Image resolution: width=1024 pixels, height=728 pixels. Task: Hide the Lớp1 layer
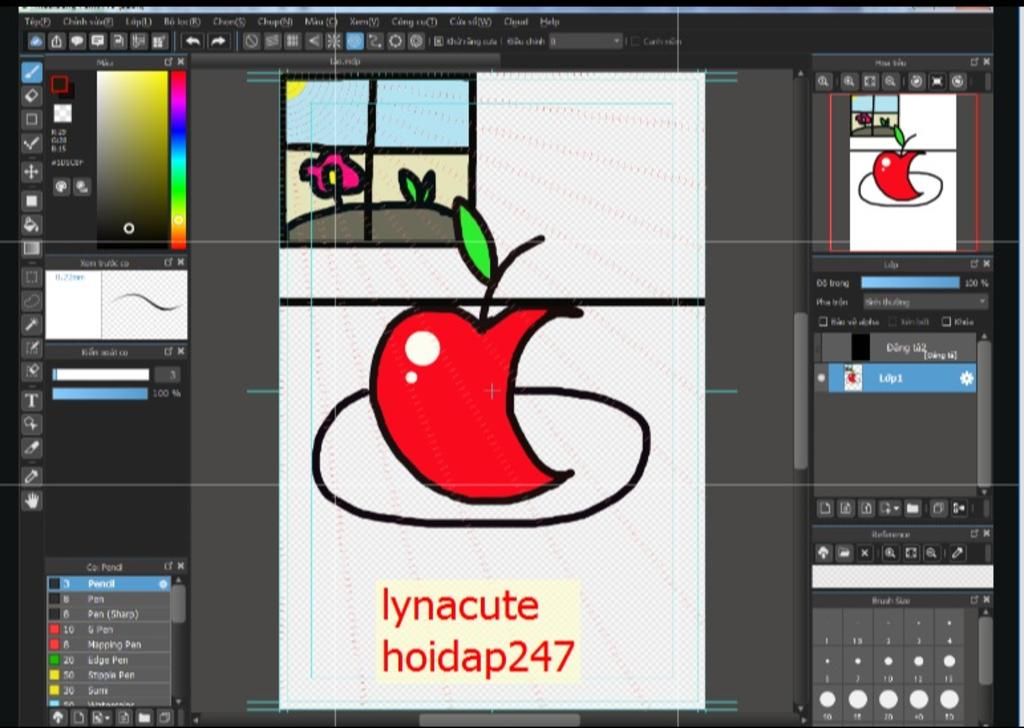coord(821,378)
